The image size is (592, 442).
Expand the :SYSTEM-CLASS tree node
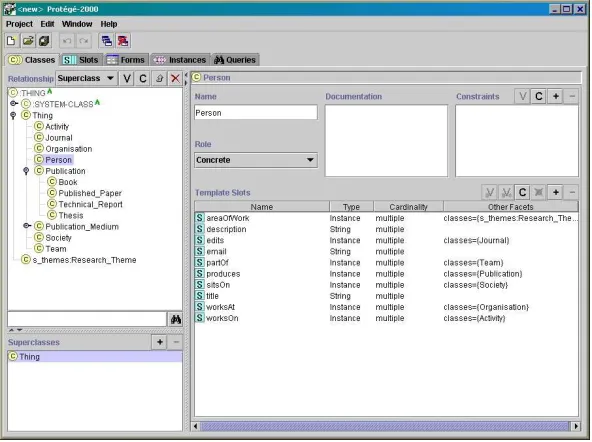point(14,104)
